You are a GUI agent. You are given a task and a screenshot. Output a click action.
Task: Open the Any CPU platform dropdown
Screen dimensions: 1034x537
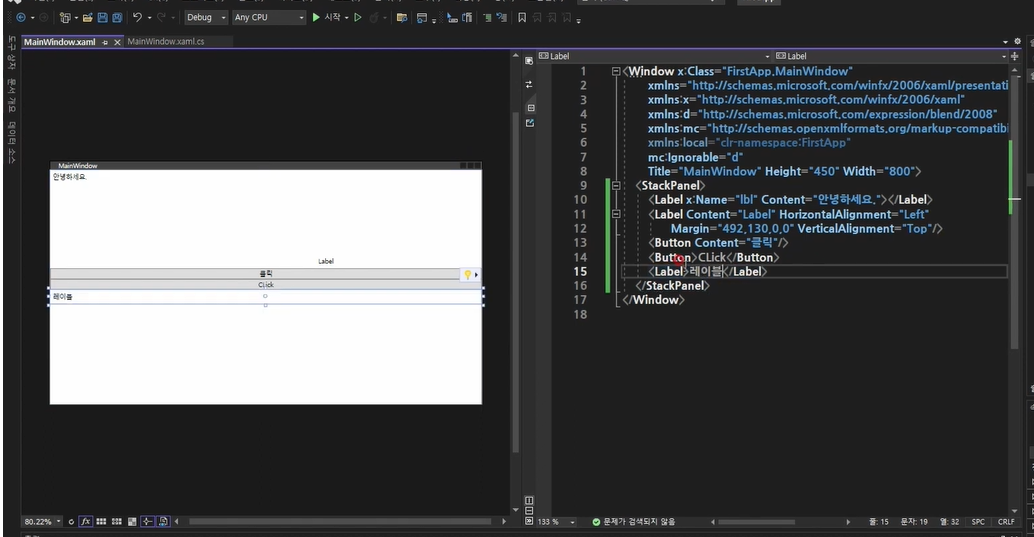[x=268, y=18]
